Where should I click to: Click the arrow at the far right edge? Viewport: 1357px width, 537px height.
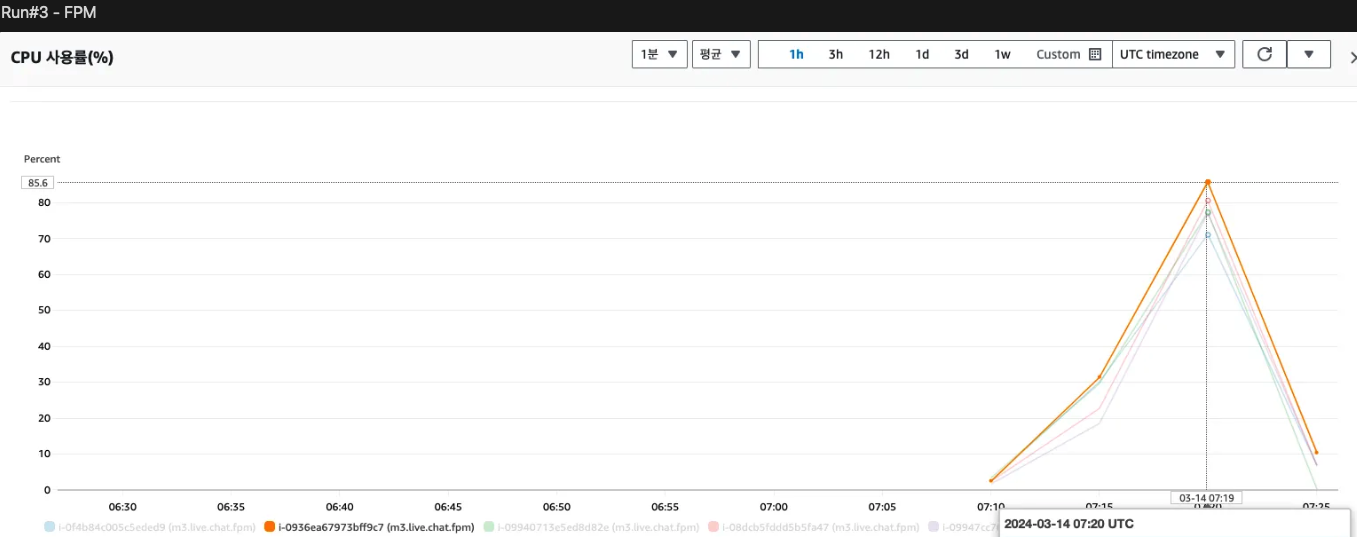click(1351, 58)
